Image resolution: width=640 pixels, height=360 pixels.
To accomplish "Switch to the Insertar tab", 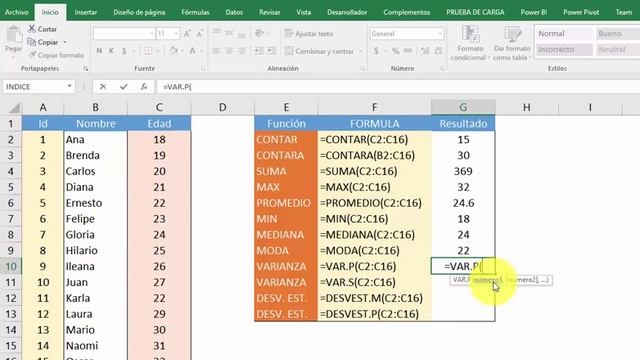I will (x=86, y=12).
